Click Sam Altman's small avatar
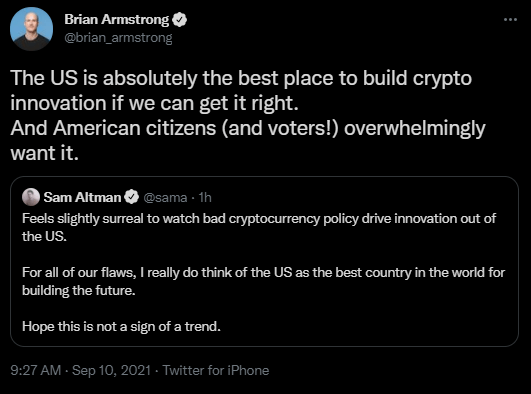The width and height of the screenshot is (531, 394). pyautogui.click(x=31, y=197)
